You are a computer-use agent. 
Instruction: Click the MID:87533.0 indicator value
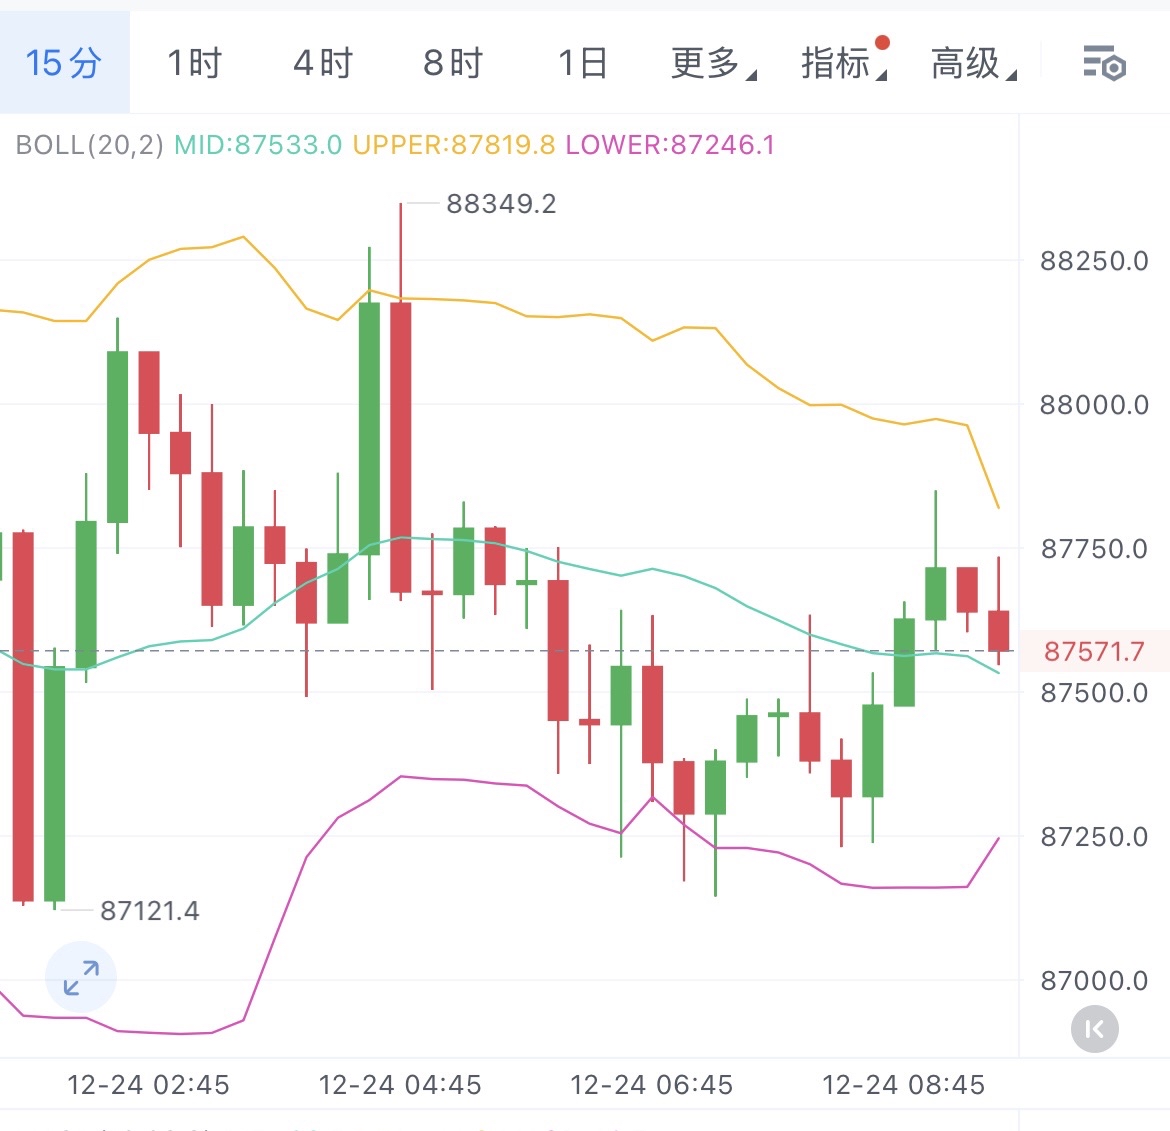pyautogui.click(x=258, y=145)
